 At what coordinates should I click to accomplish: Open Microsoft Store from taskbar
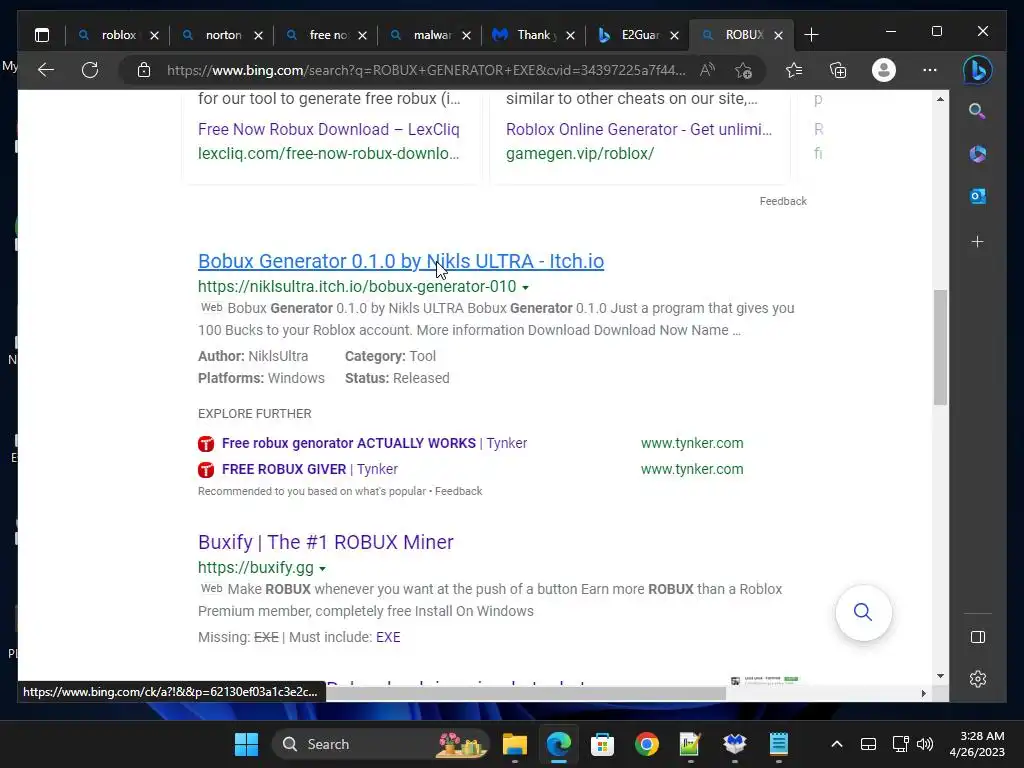pyautogui.click(x=602, y=744)
